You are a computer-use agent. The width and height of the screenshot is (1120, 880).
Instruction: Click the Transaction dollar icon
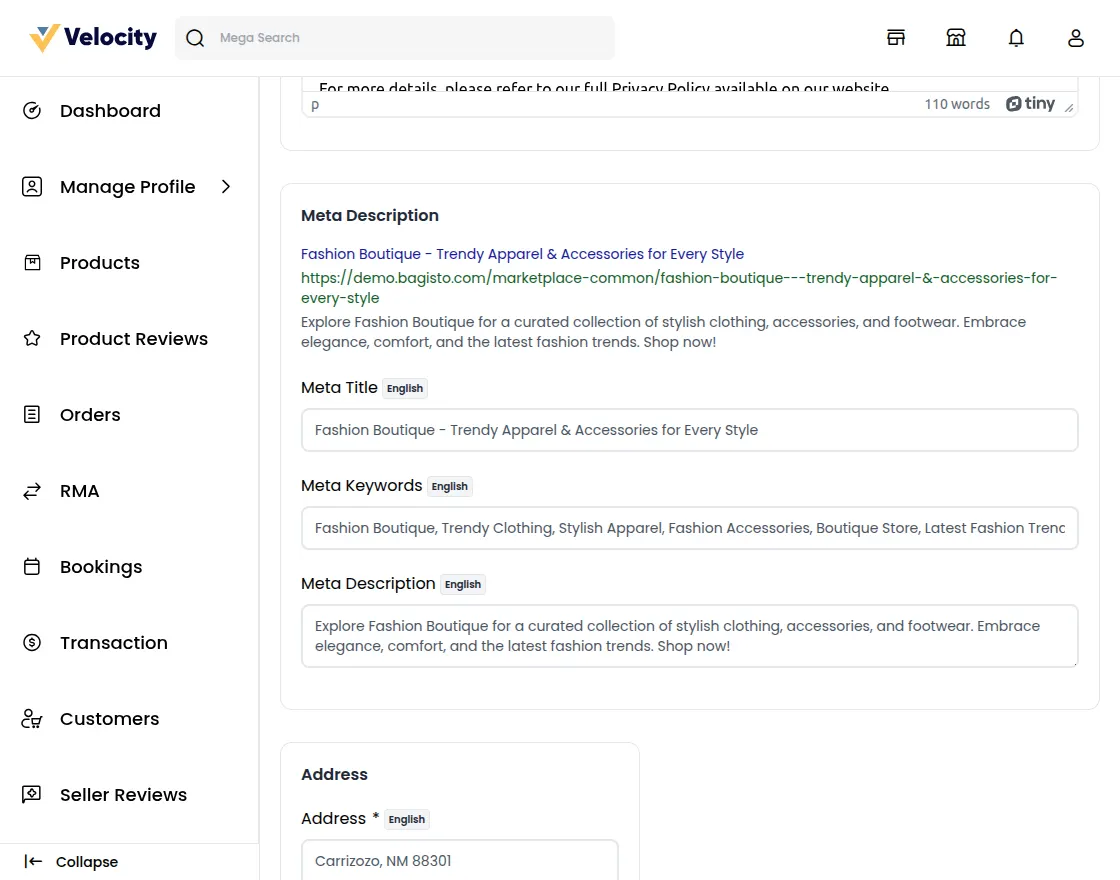click(x=32, y=643)
